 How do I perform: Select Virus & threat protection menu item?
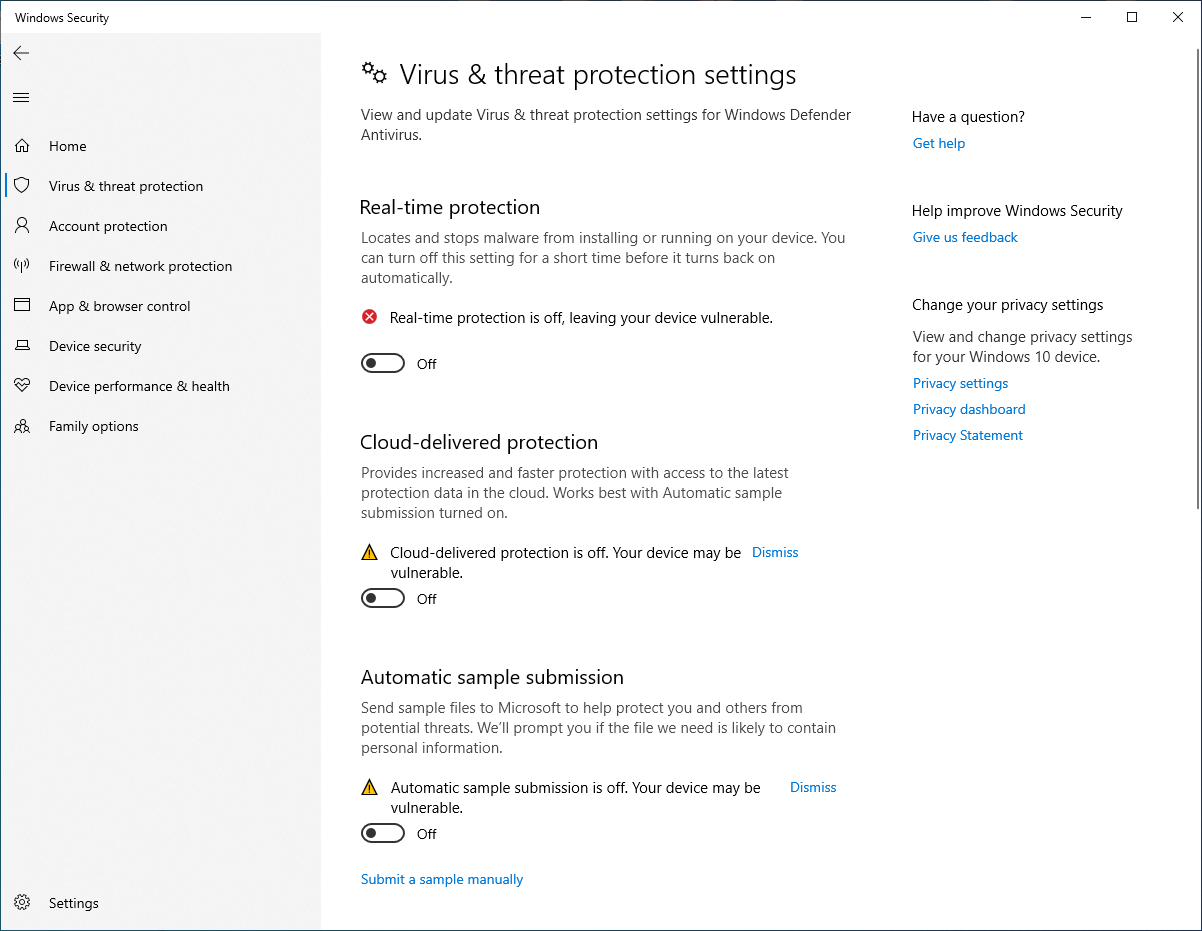126,186
